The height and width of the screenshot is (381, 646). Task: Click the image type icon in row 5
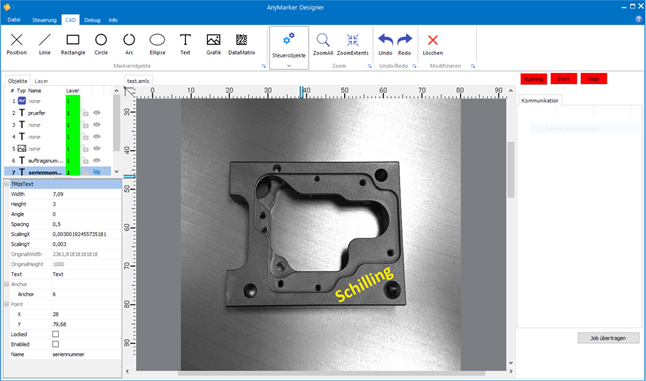tap(22, 149)
